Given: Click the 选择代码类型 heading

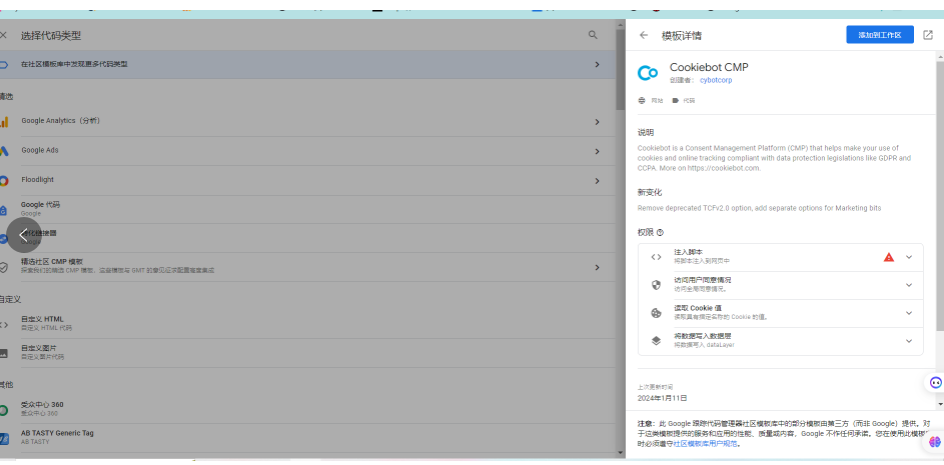Looking at the screenshot, I should point(51,36).
